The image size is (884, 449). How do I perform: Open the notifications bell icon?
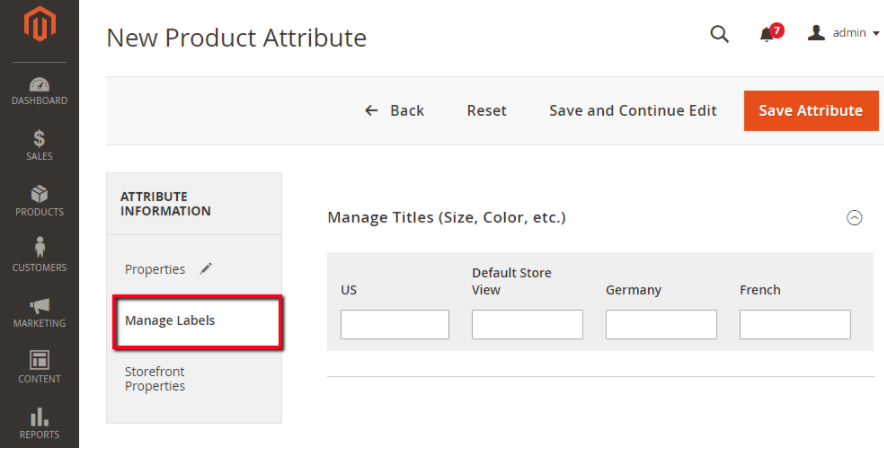tap(767, 34)
